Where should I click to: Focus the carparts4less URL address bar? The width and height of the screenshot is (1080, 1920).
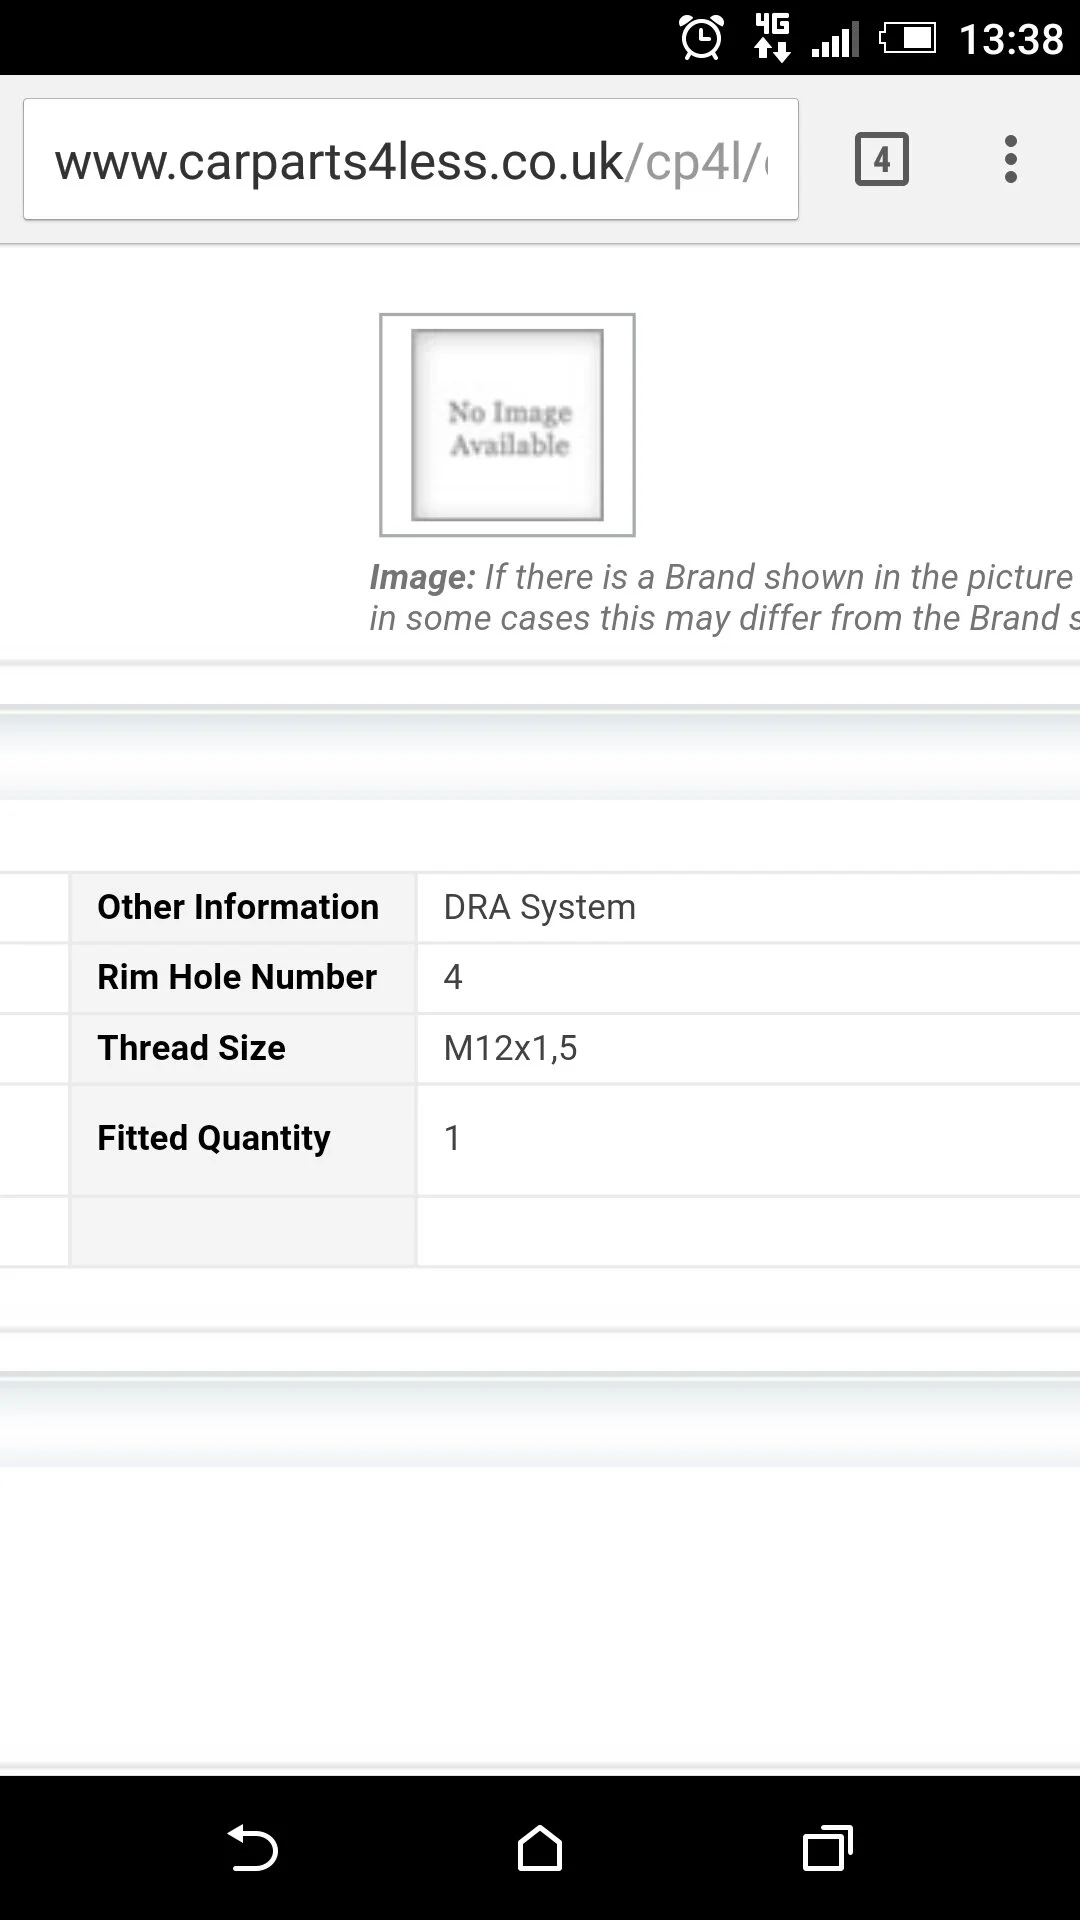click(x=411, y=159)
